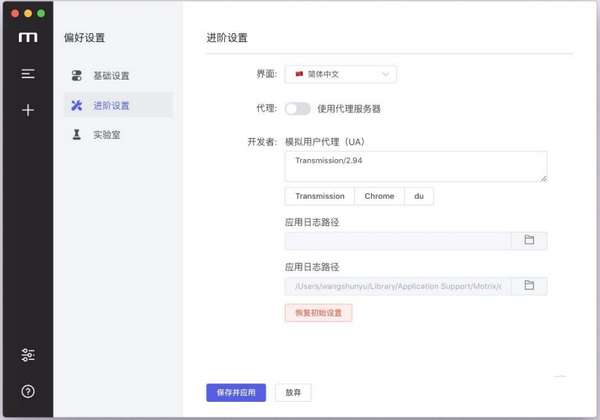600x420 pixels.
Task: Click the 使用代理服务器 label
Action: [349, 109]
